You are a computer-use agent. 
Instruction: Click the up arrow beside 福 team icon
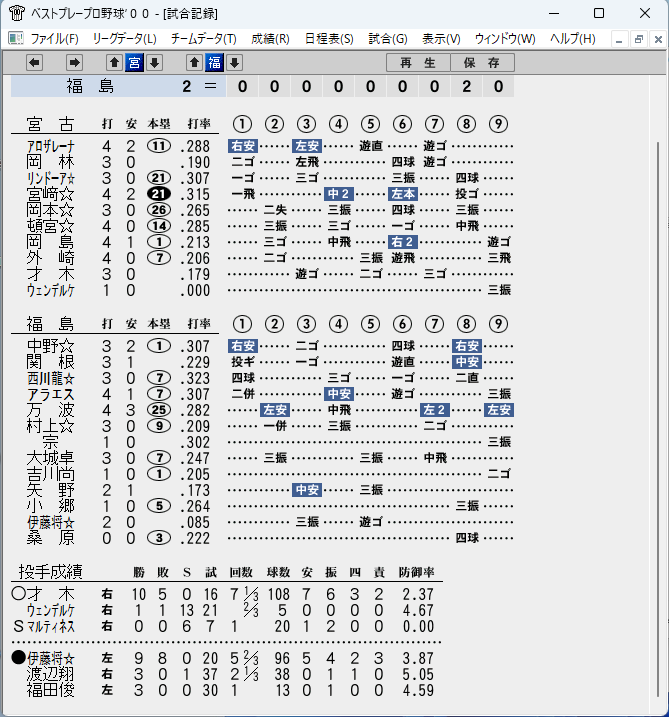click(194, 63)
